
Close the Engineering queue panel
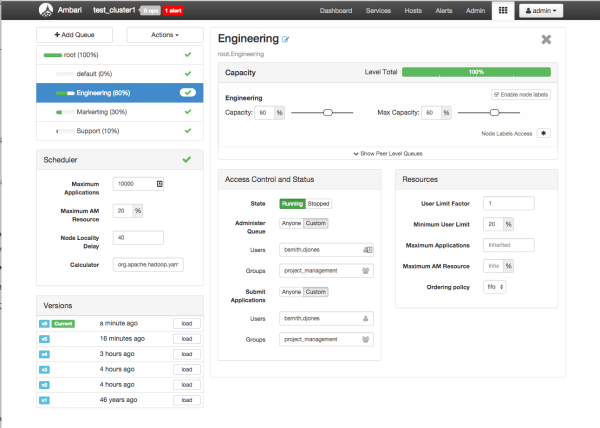[x=546, y=39]
